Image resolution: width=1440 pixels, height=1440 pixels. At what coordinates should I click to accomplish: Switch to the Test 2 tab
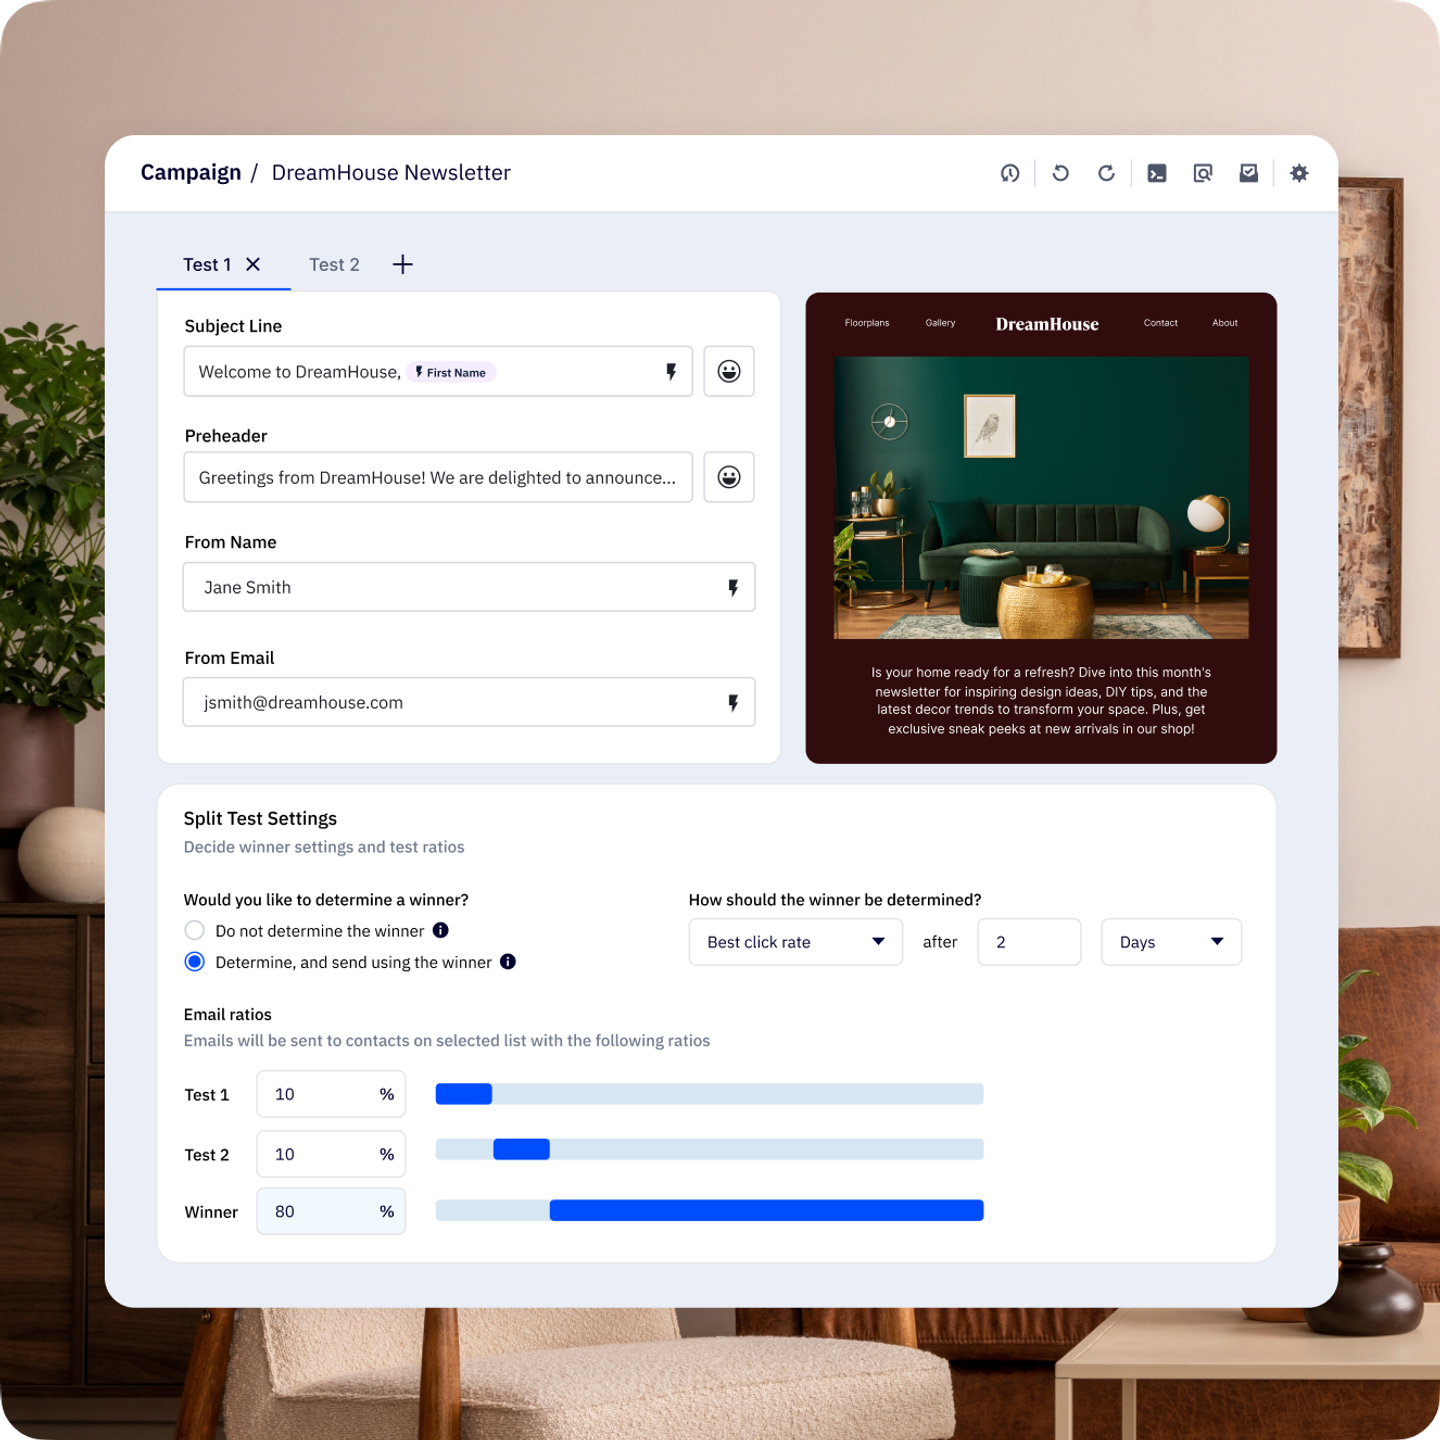(334, 264)
